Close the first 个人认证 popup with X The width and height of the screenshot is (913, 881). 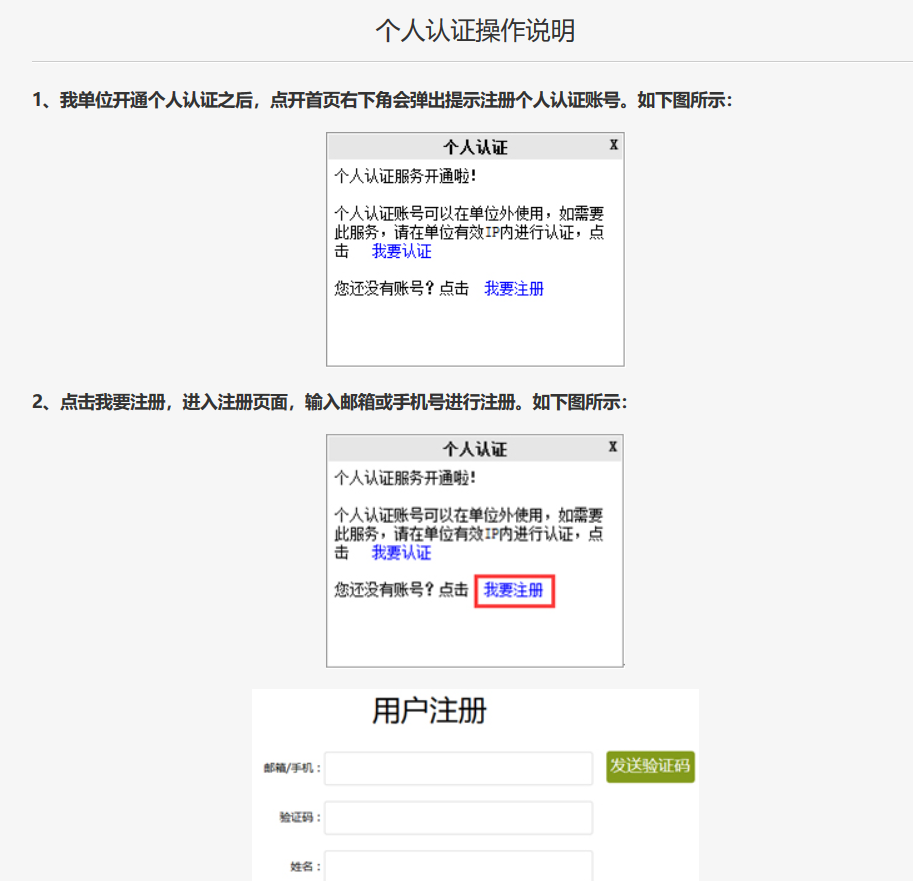pos(614,145)
